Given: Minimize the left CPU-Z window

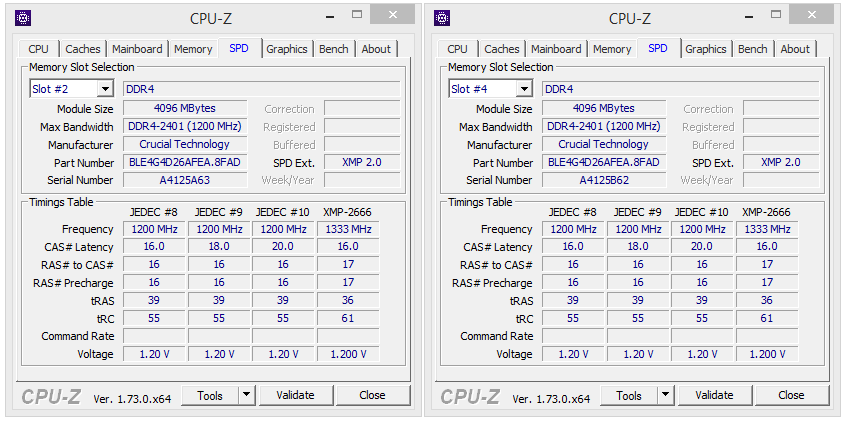Looking at the screenshot, I should pyautogui.click(x=330, y=16).
